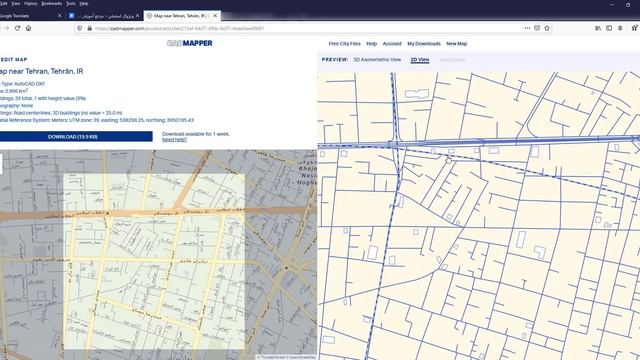The width and height of the screenshot is (640, 360).
Task: Bookmark this page with the star icon
Action: tap(547, 28)
